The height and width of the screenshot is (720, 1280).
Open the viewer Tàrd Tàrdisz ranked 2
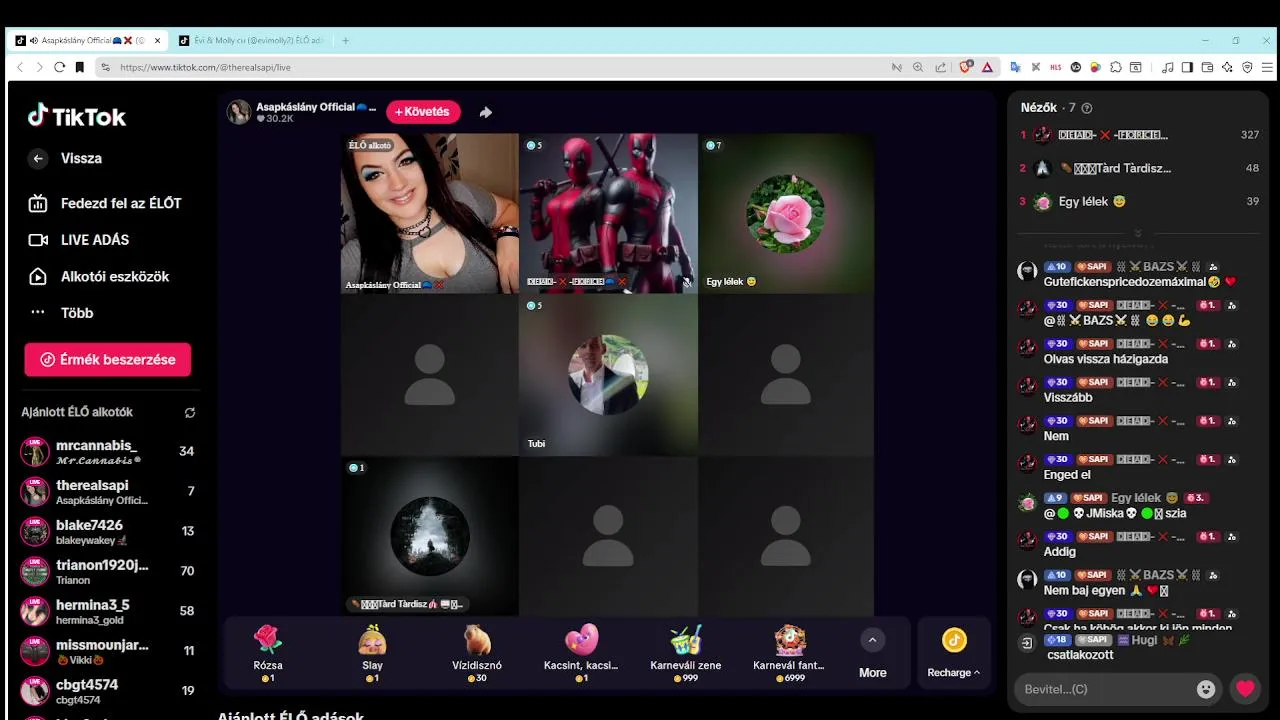click(1139, 168)
